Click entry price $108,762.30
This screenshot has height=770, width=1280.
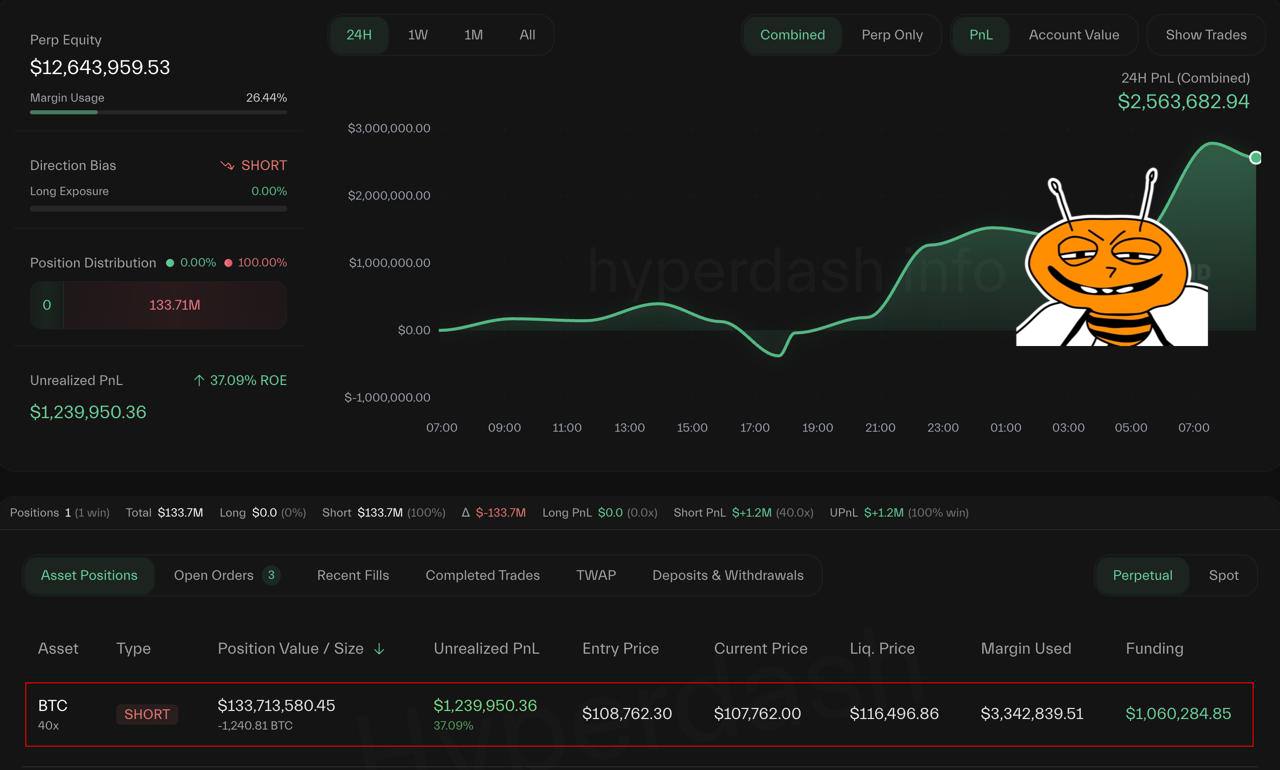pyautogui.click(x=627, y=714)
